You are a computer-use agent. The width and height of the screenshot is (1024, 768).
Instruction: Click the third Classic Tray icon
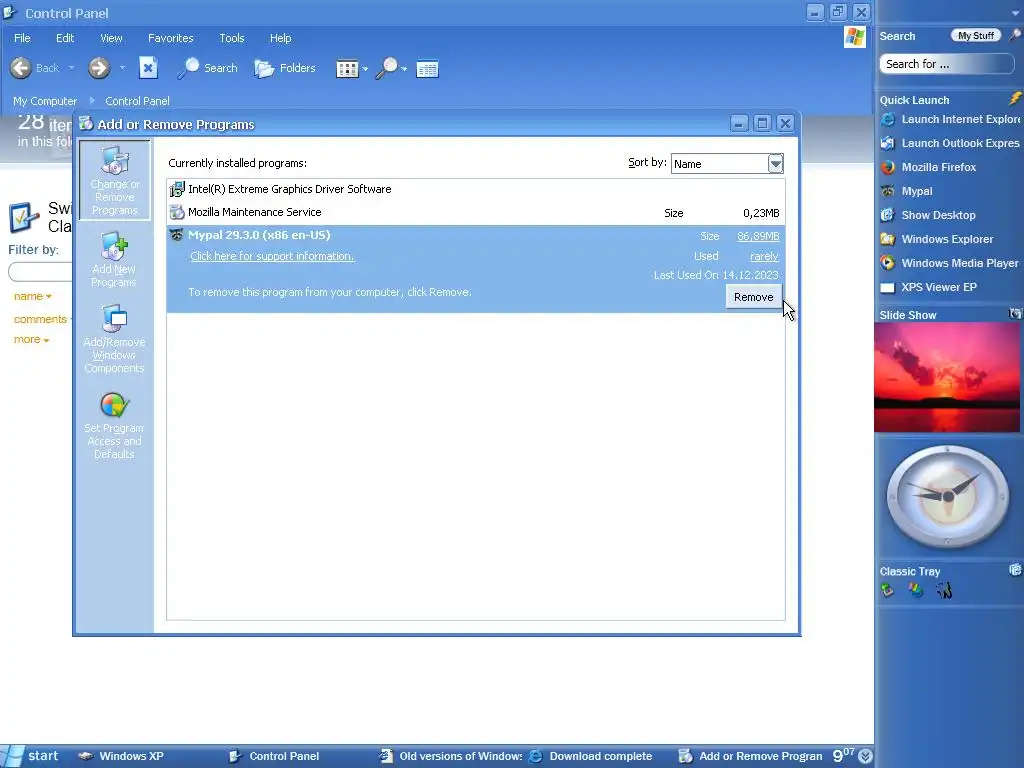pos(944,590)
